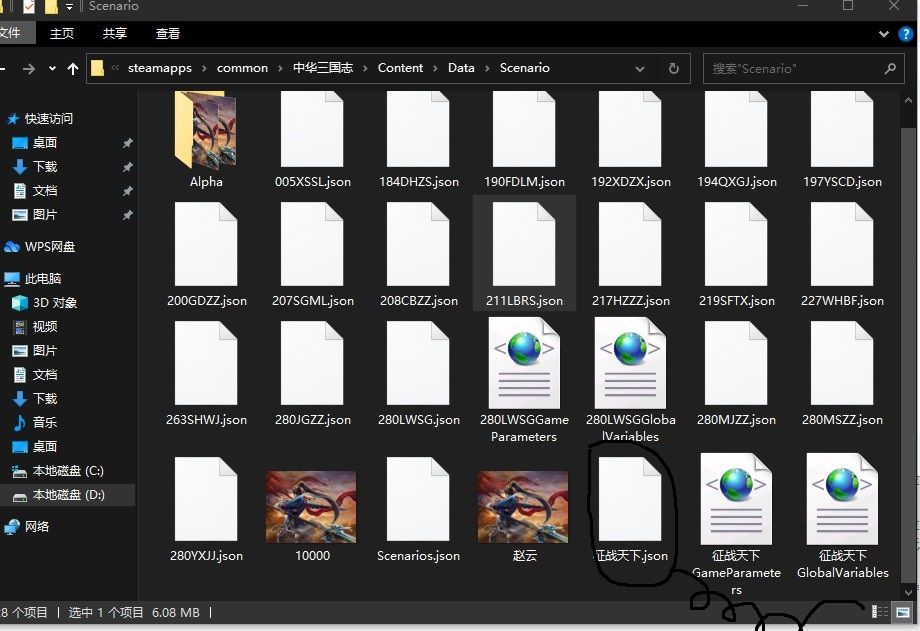The image size is (920, 631).
Task: Select the 赵云 image thumbnail
Action: pyautogui.click(x=523, y=507)
